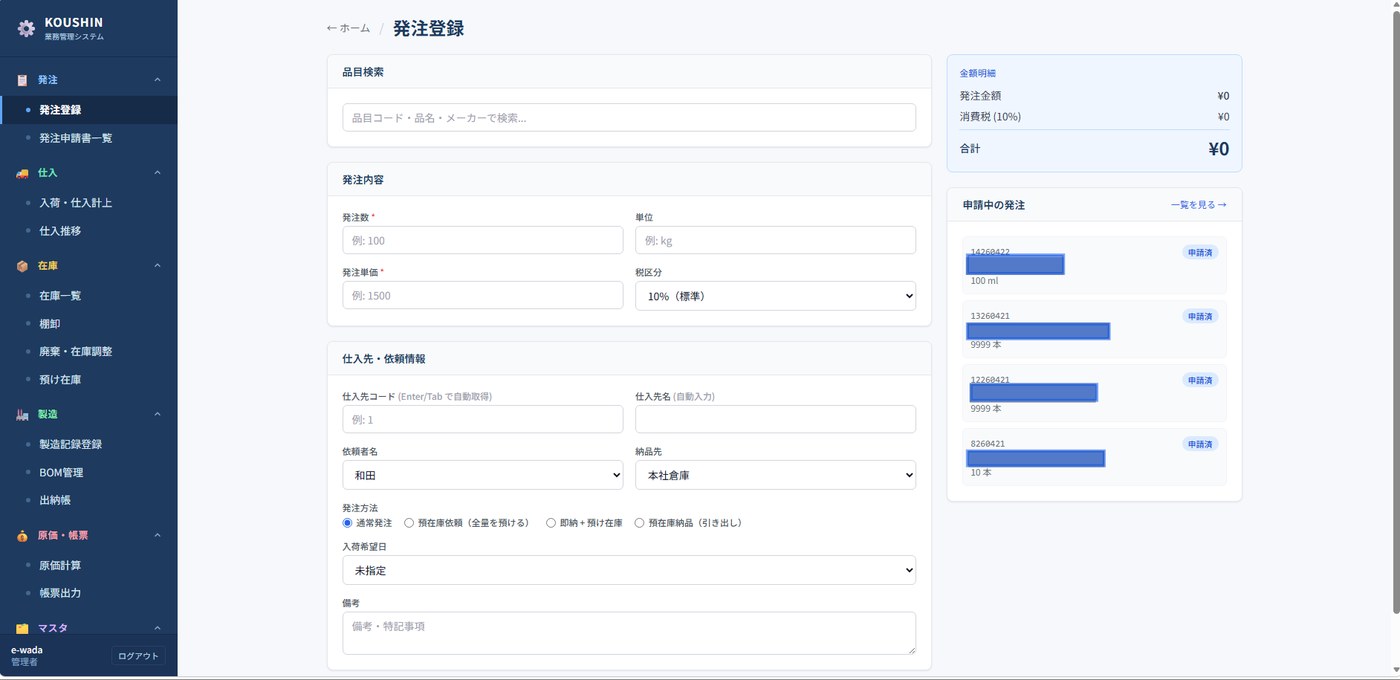Image resolution: width=1400 pixels, height=680 pixels.
Task: Collapse the 発注 sidebar section chevron
Action: tap(157, 80)
